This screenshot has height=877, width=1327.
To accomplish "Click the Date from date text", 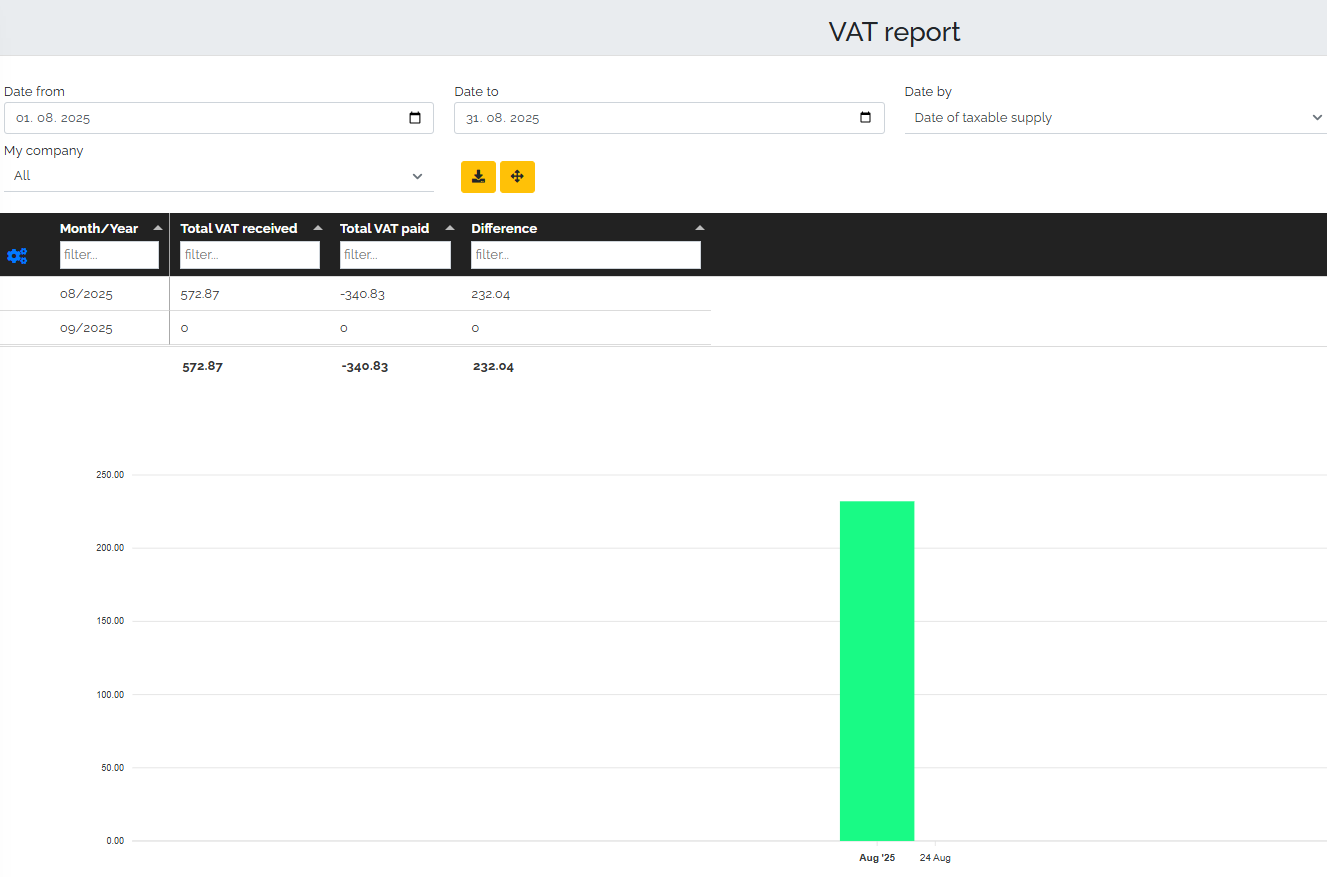I will 53,118.
